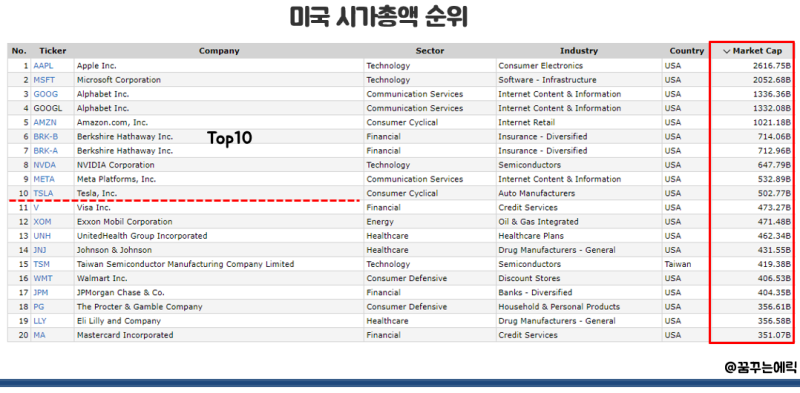This screenshot has width=800, height=393.
Task: Sort table by Country column header
Action: pyautogui.click(x=687, y=51)
